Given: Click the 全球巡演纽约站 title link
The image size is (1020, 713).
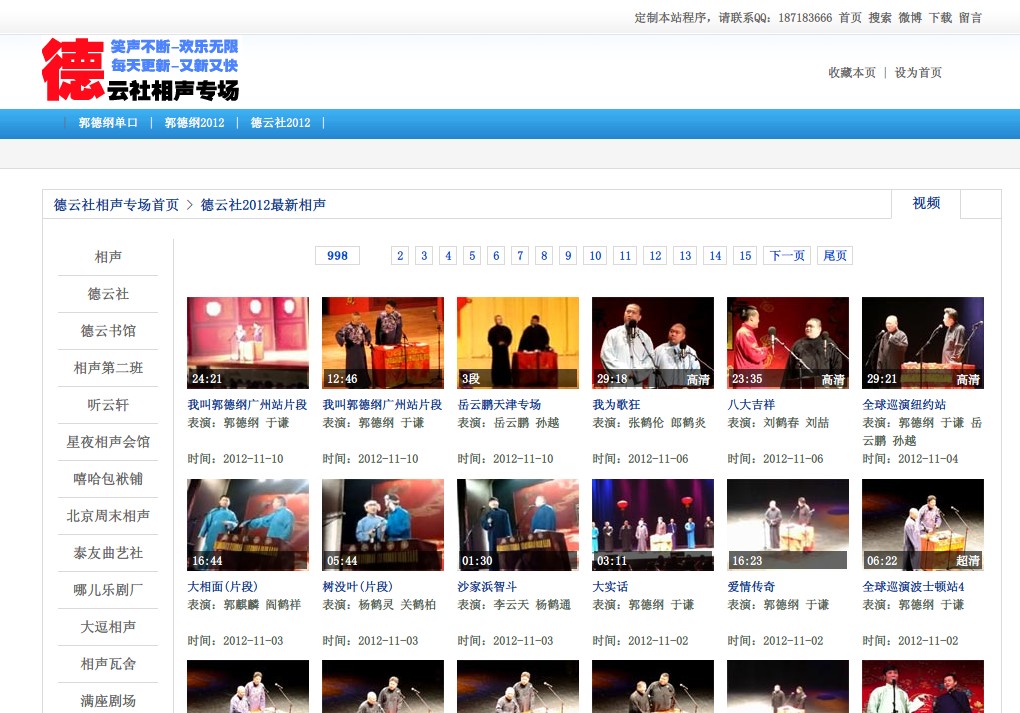Looking at the screenshot, I should point(904,405).
